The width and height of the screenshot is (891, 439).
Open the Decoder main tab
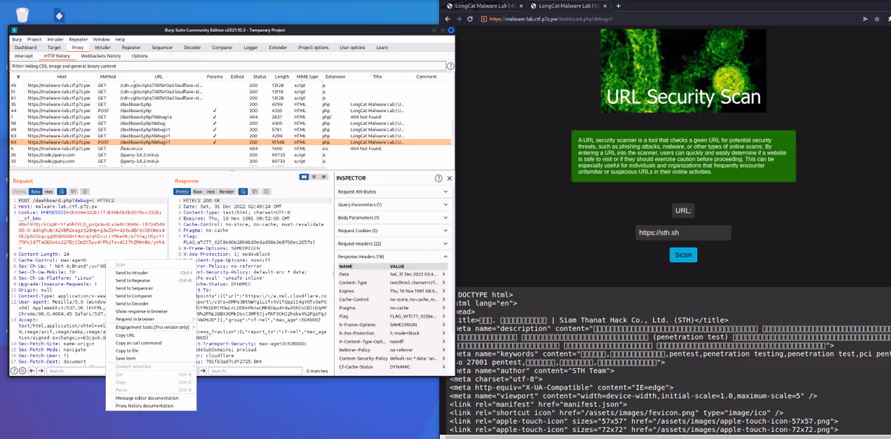[192, 48]
